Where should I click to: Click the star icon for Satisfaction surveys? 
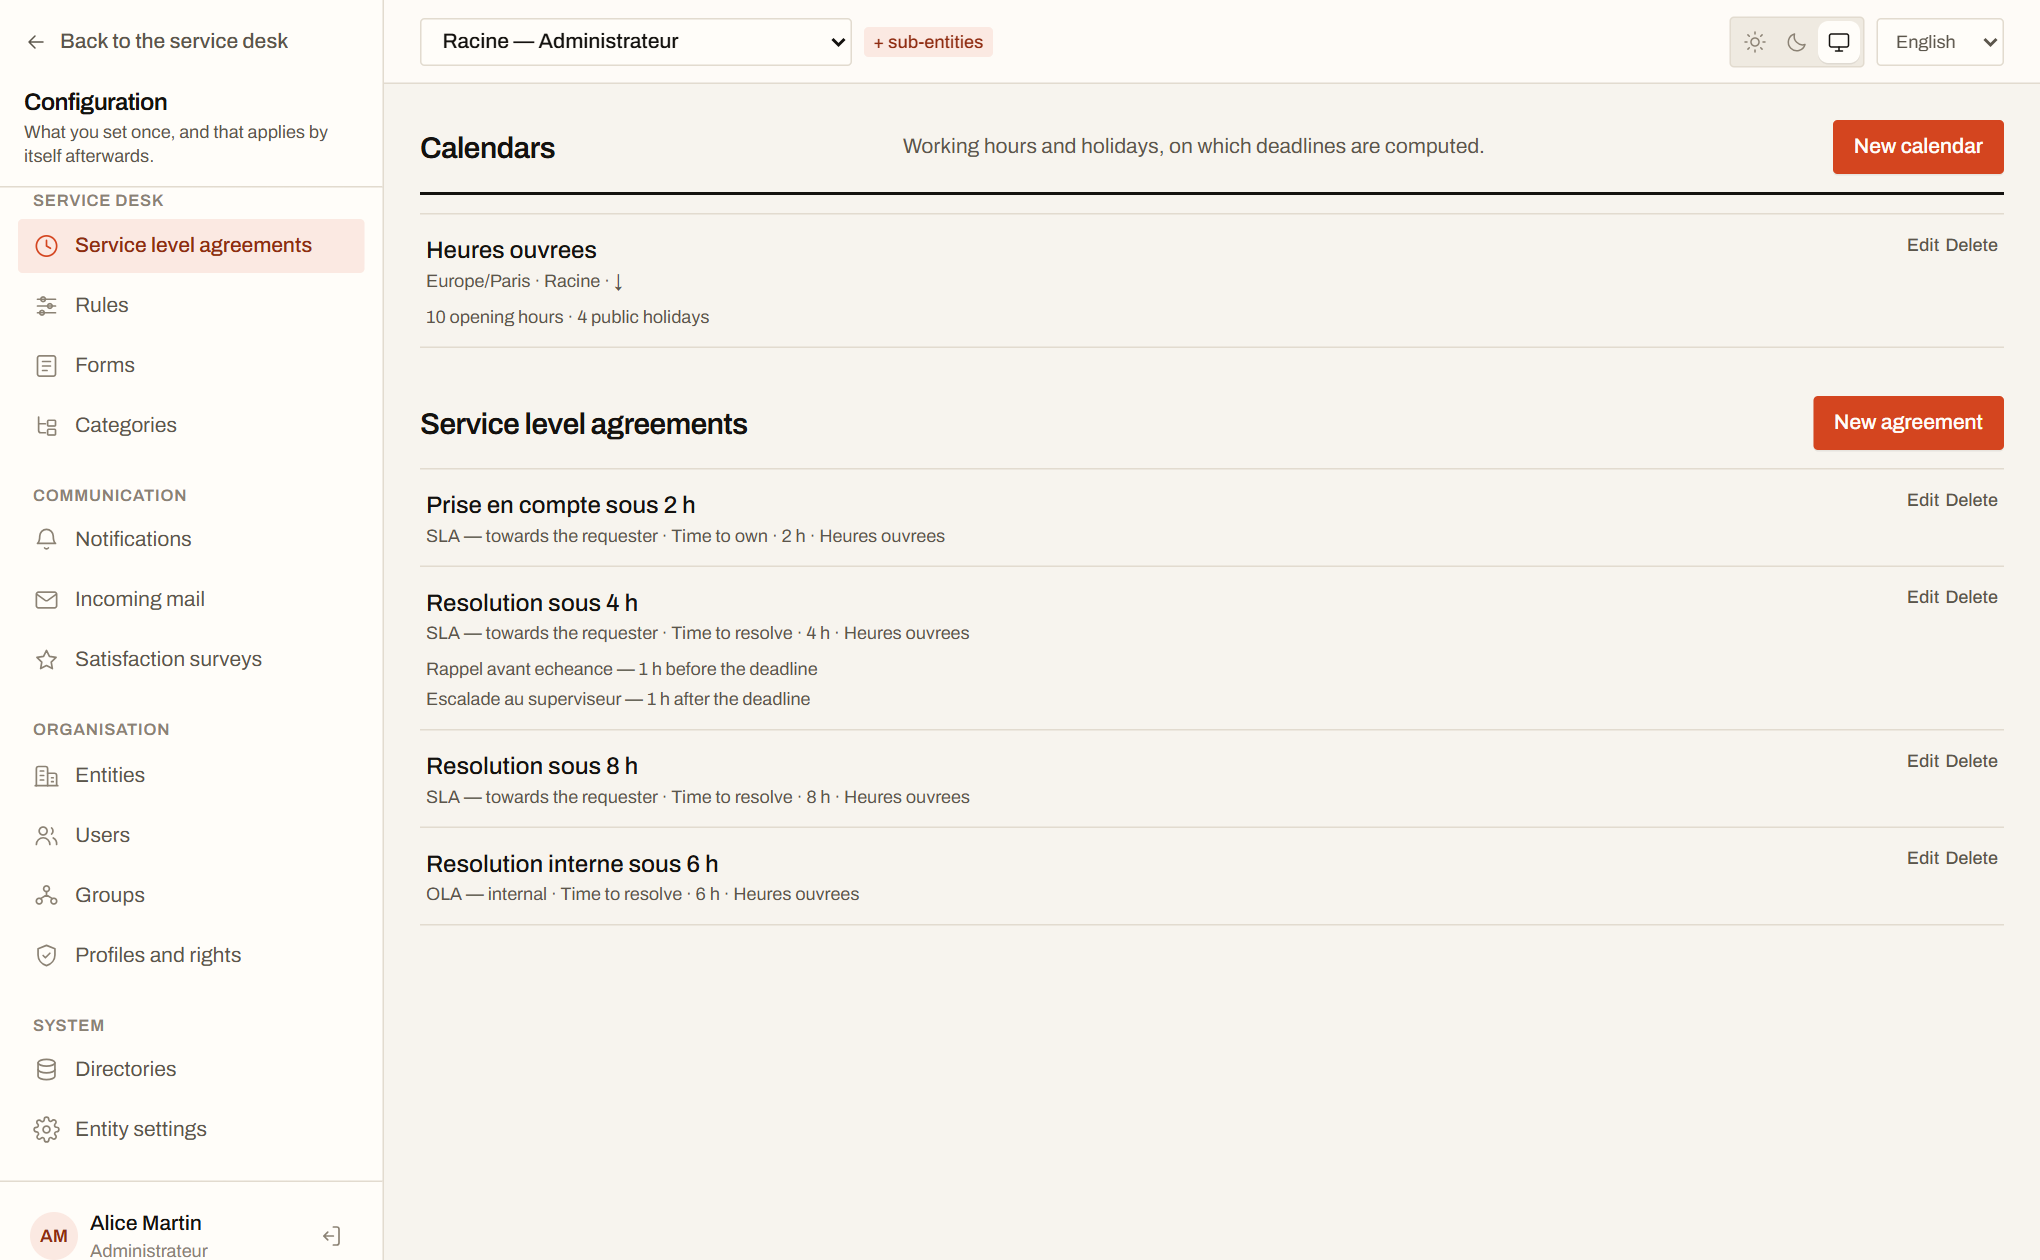tap(47, 660)
